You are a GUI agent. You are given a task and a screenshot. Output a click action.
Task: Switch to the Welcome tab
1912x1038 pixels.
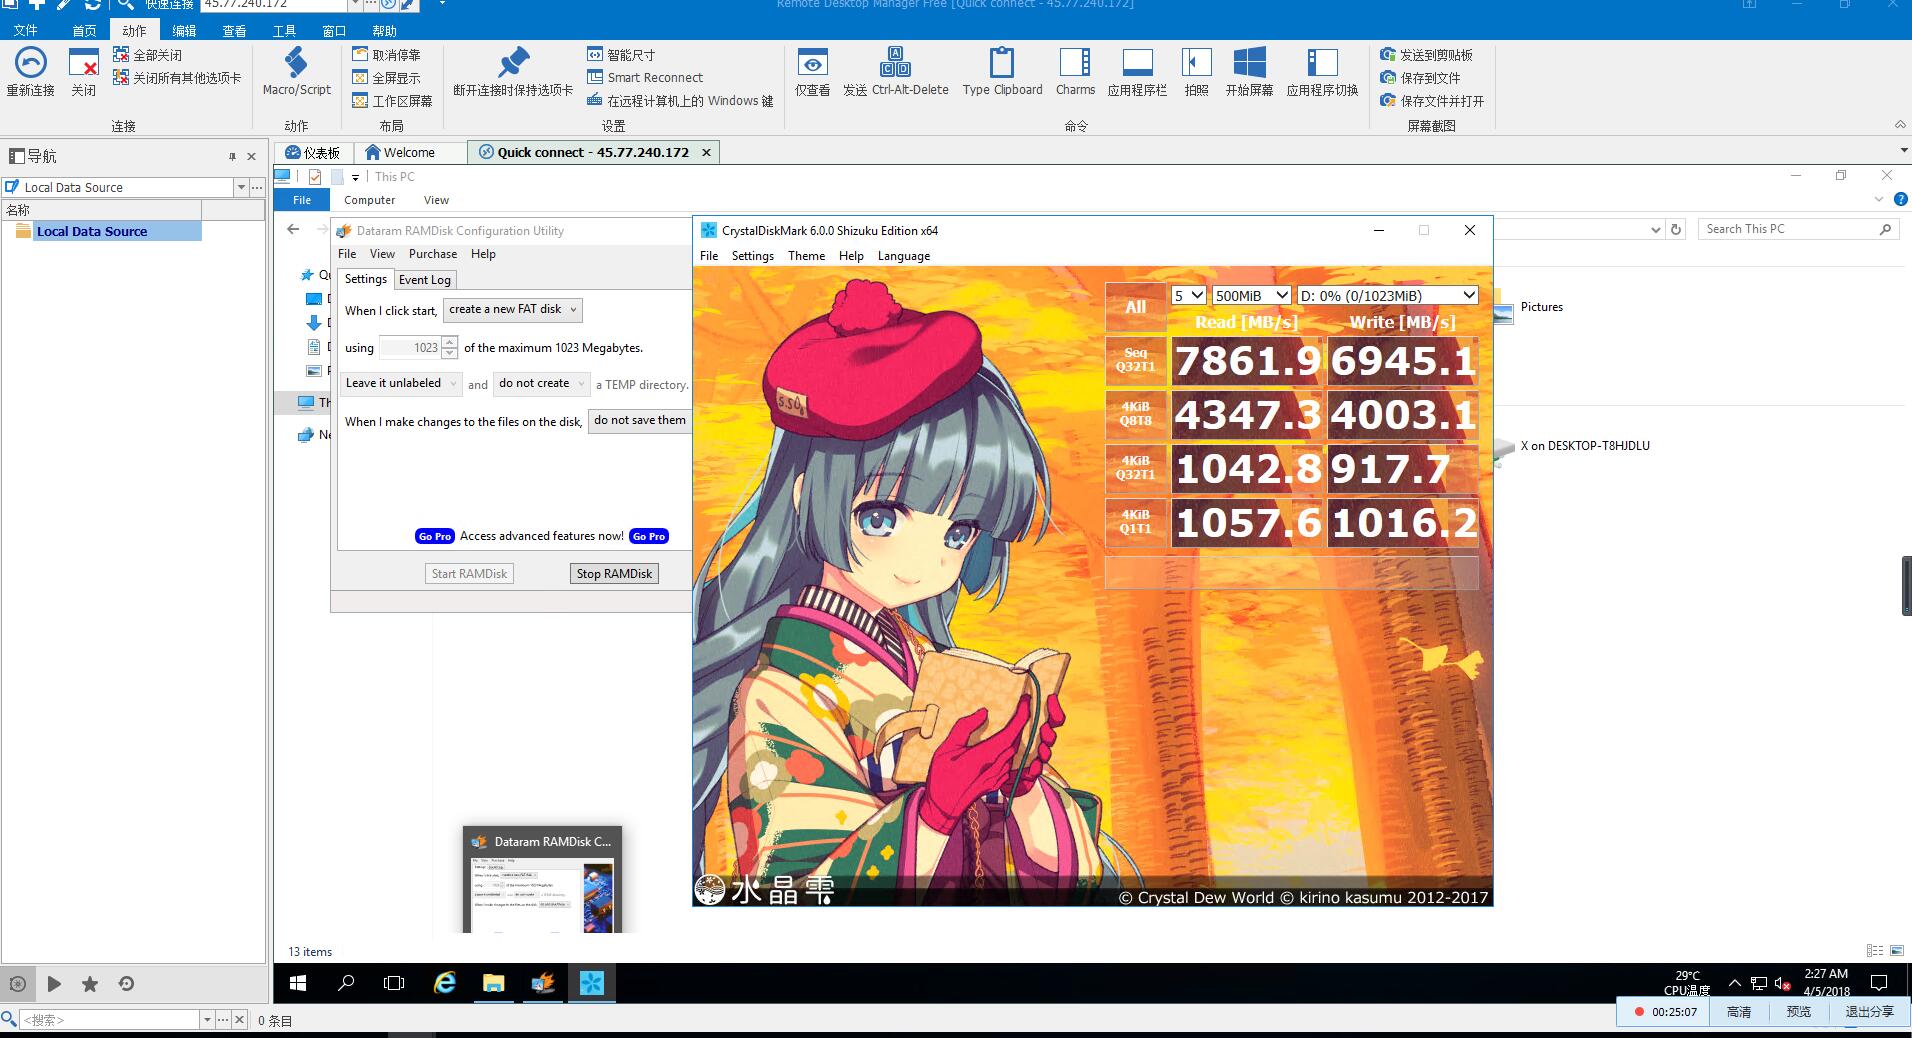408,152
